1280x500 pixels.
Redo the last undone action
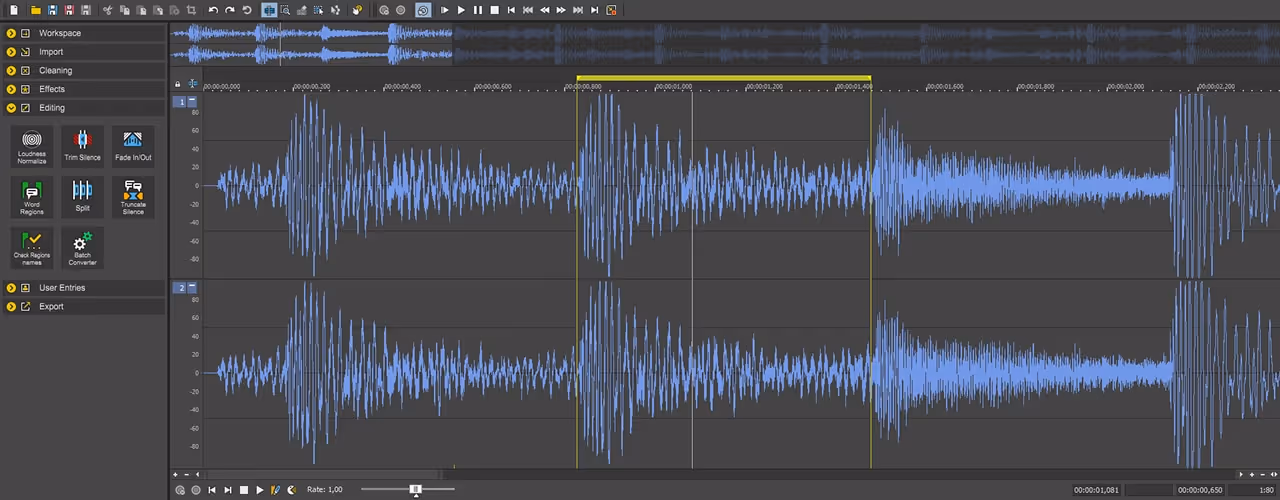[229, 10]
